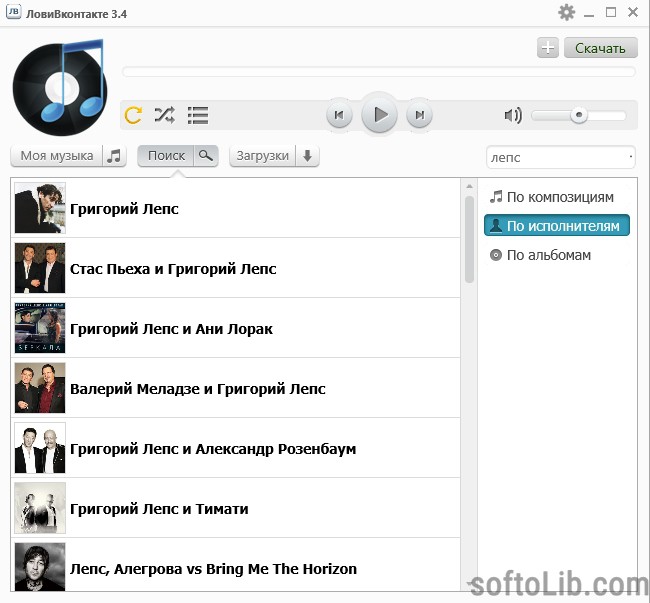Click the download arrow icon beside Загрузки
The height and width of the screenshot is (603, 650).
click(x=307, y=156)
